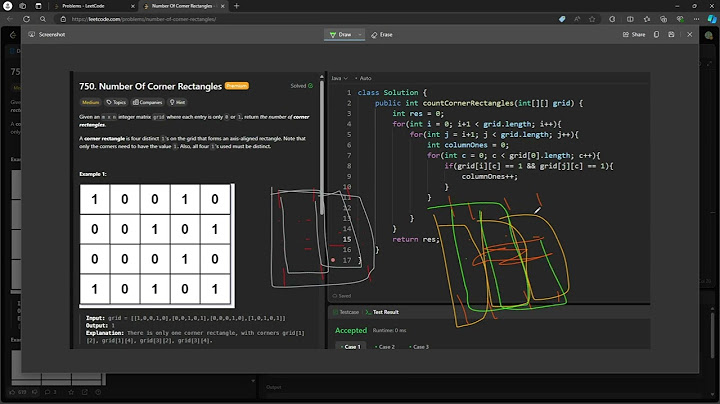720x404 pixels.
Task: Open the extension icon next to address bar
Action: [x=612, y=19]
